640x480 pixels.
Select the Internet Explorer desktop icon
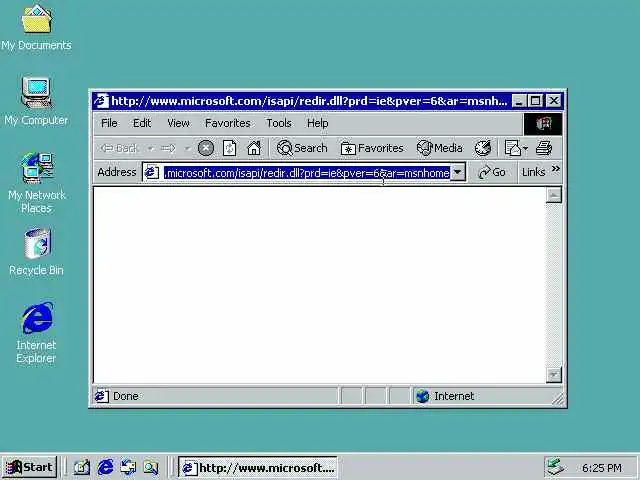36,333
